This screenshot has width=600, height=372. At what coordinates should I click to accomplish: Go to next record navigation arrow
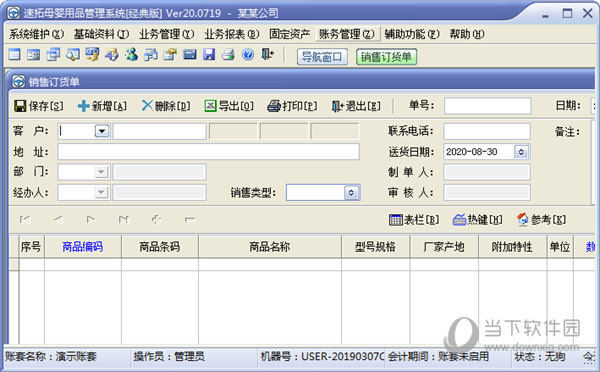click(x=91, y=220)
